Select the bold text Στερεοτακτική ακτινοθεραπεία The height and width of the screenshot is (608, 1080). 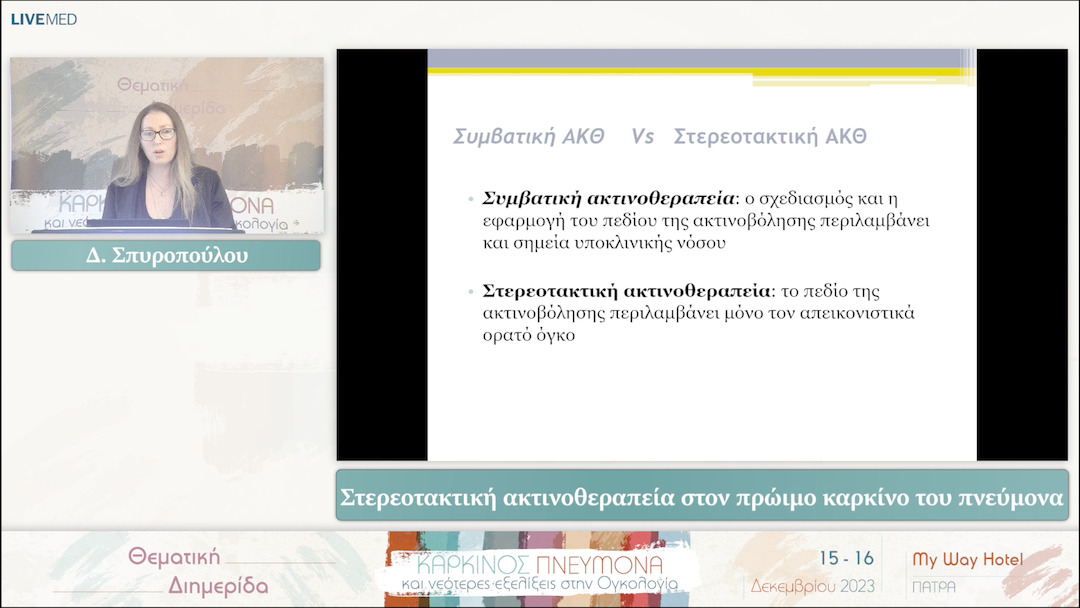pos(627,292)
